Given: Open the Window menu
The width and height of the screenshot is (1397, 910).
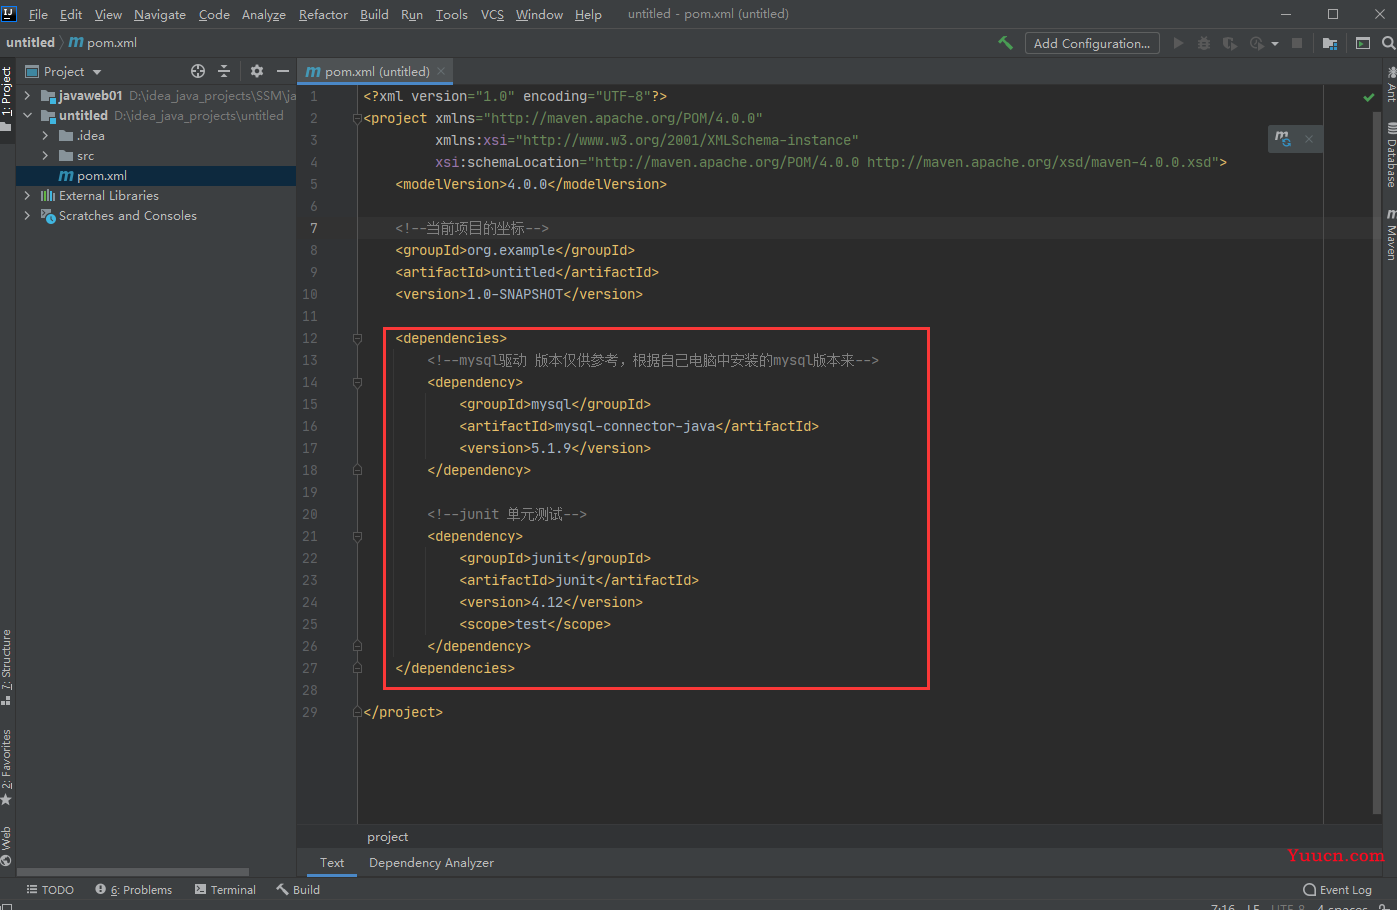Looking at the screenshot, I should pos(539,14).
